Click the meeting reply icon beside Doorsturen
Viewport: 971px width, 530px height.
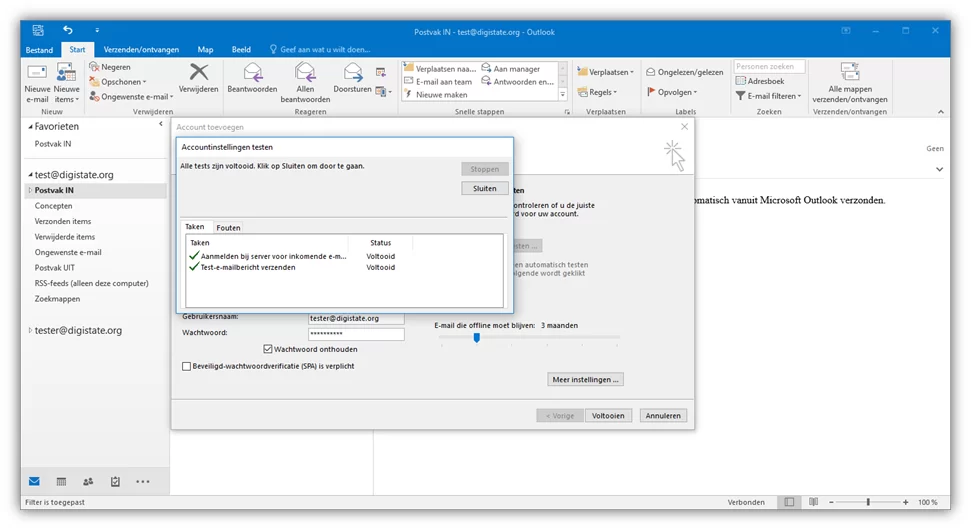pos(381,73)
